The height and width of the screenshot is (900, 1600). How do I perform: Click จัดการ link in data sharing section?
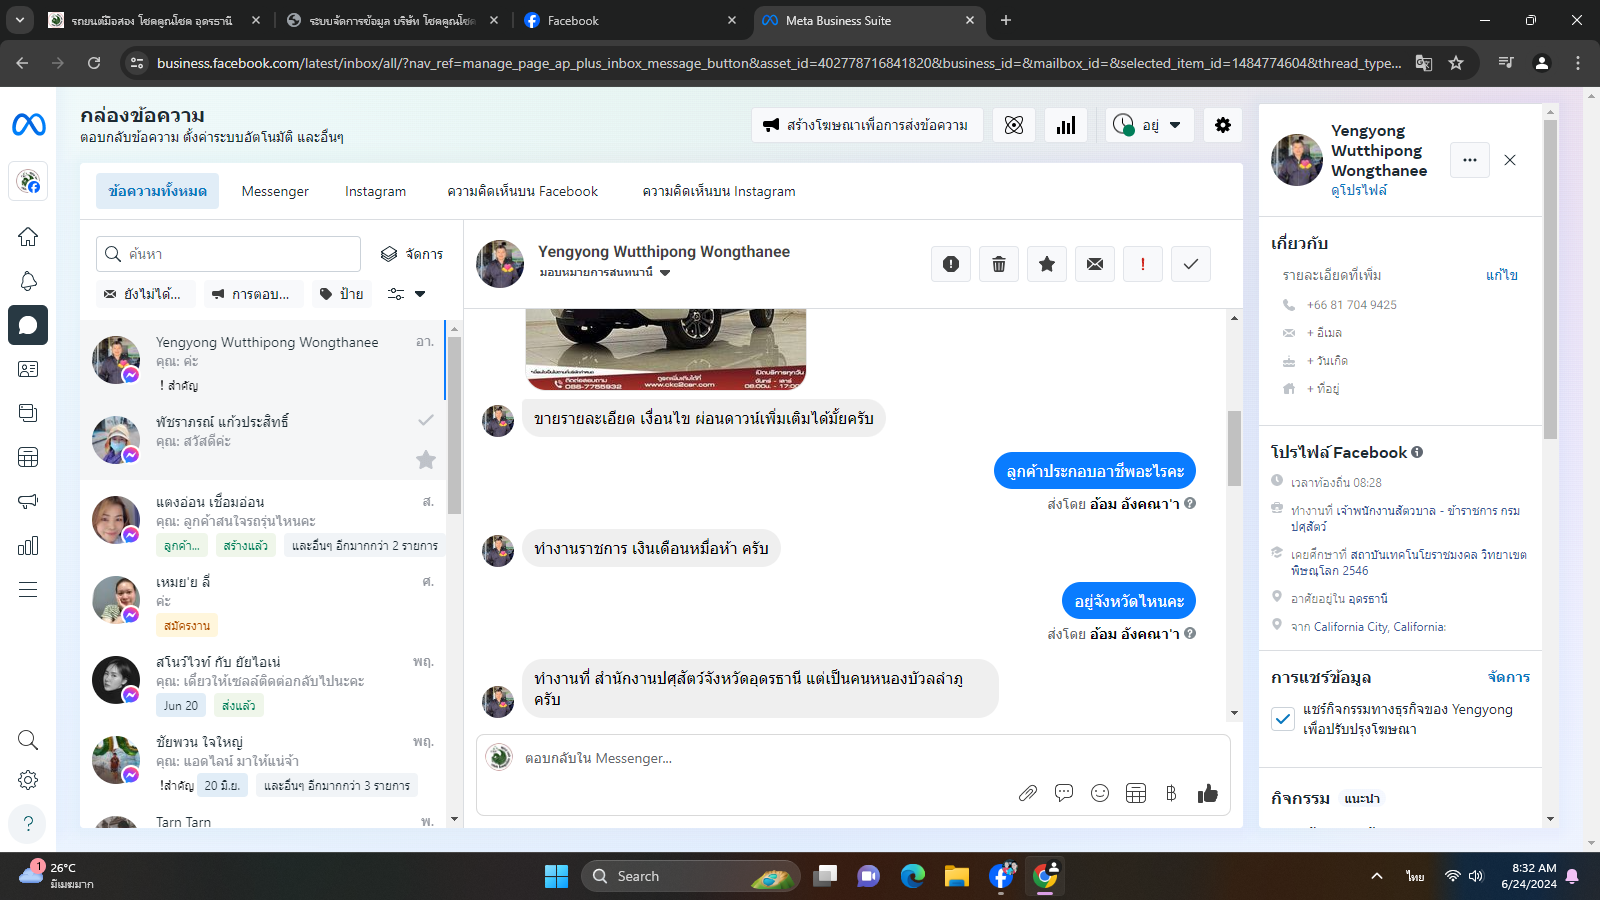coord(1509,677)
